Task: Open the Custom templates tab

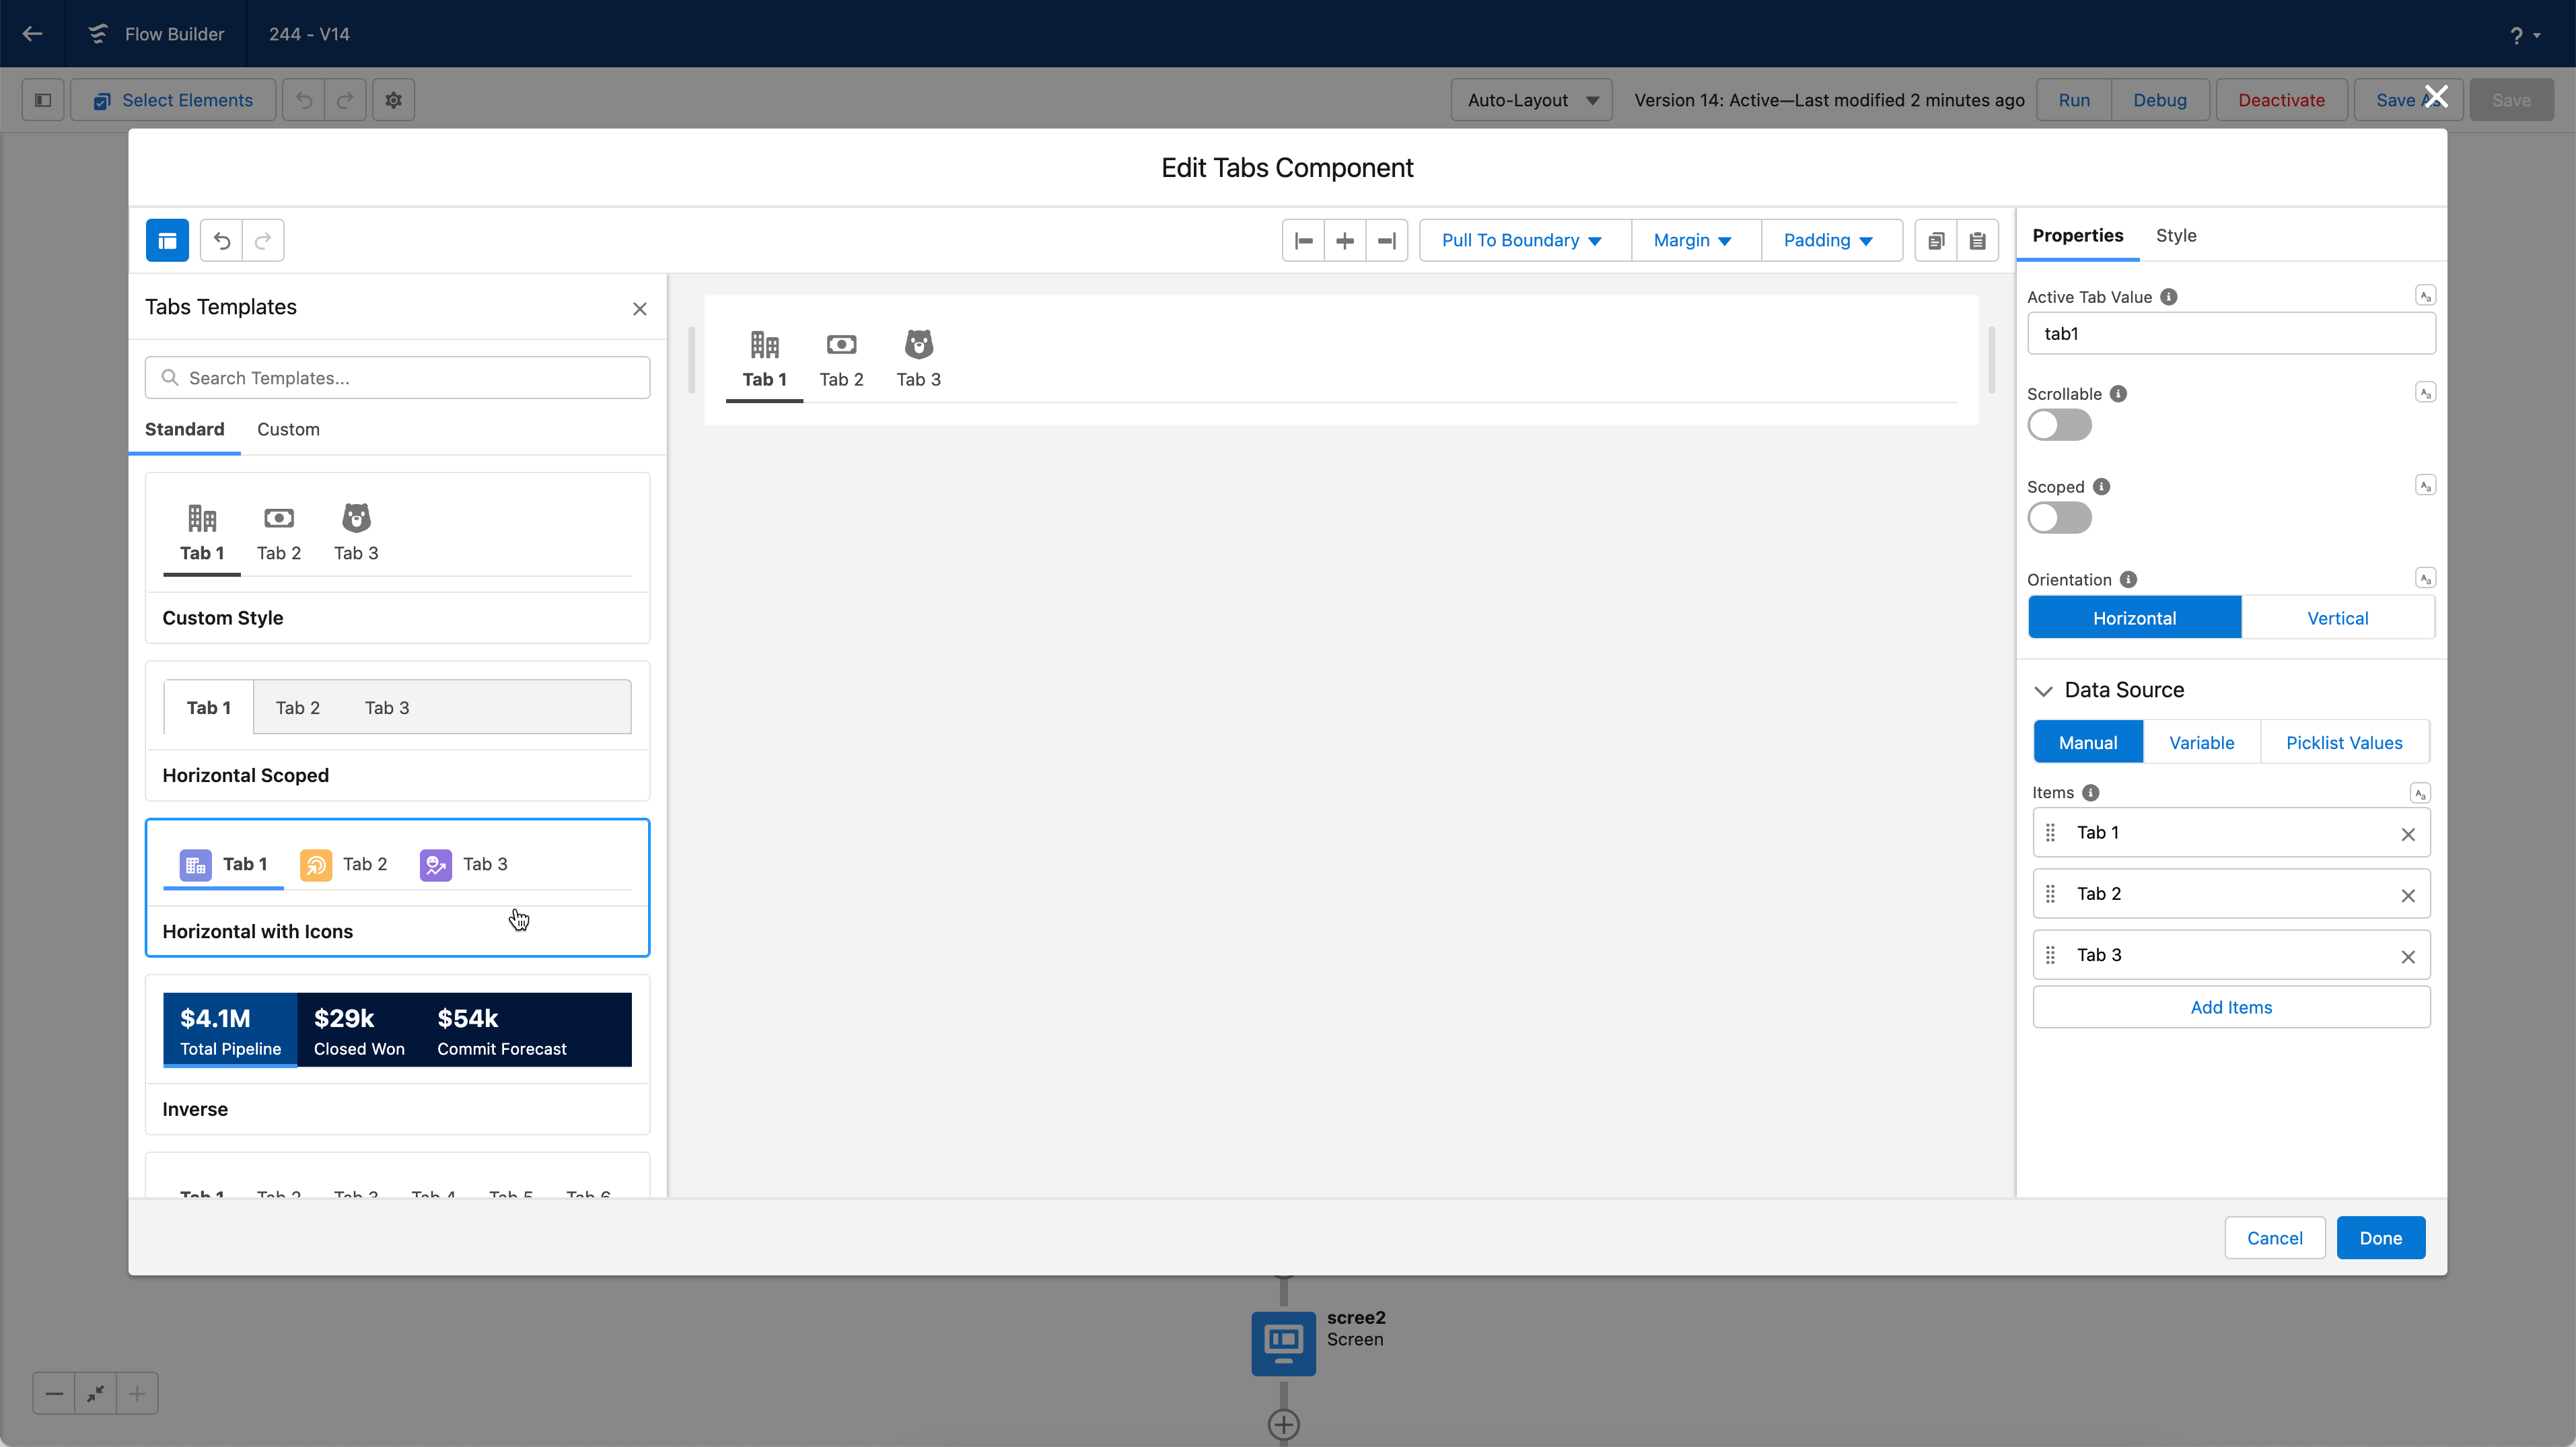Action: click(288, 429)
